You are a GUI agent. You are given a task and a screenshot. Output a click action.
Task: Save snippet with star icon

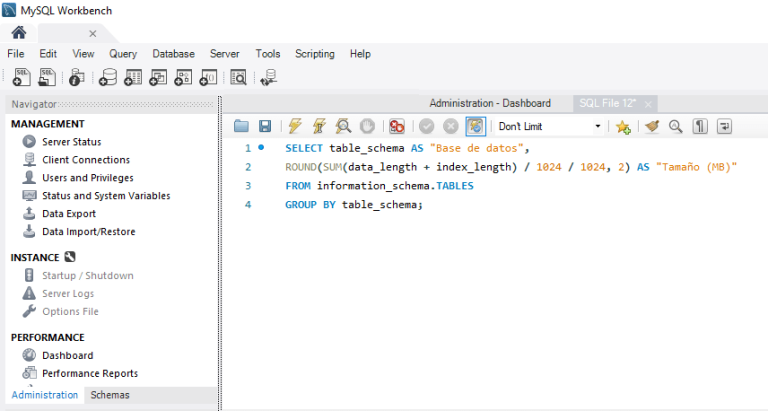coord(623,127)
